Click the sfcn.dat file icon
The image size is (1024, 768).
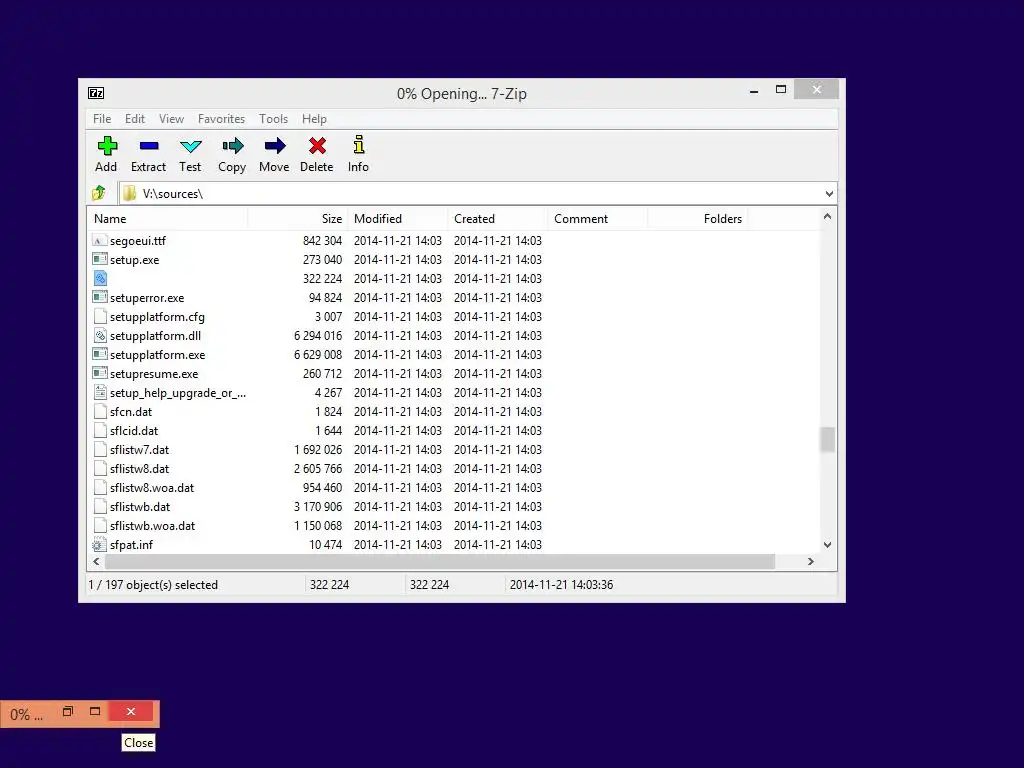[99, 411]
